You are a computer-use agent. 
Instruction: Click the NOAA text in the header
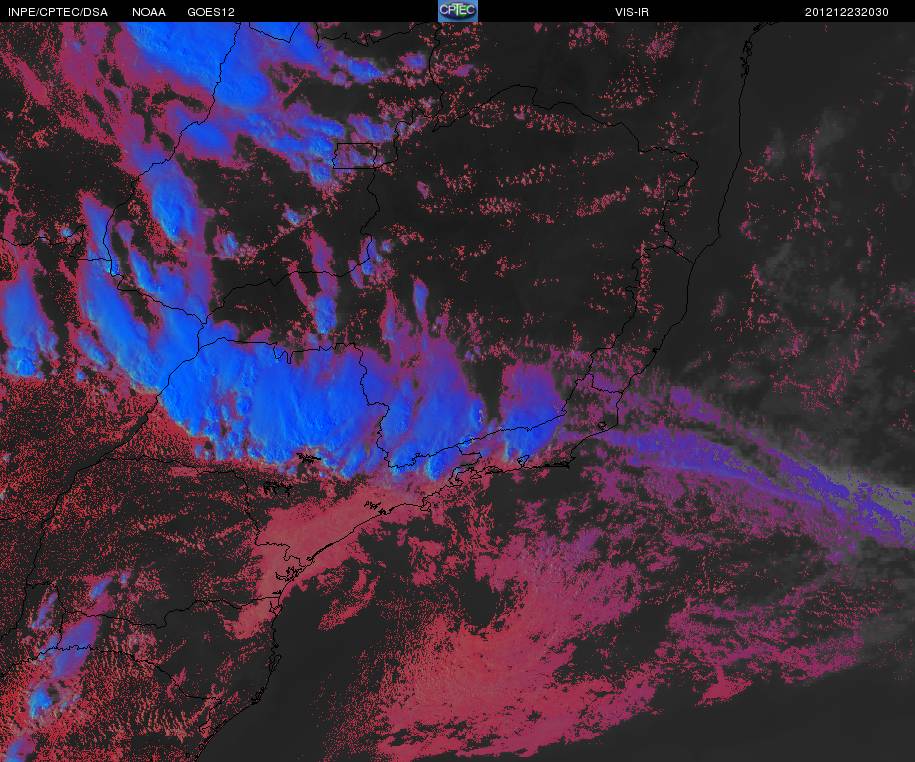(x=149, y=12)
